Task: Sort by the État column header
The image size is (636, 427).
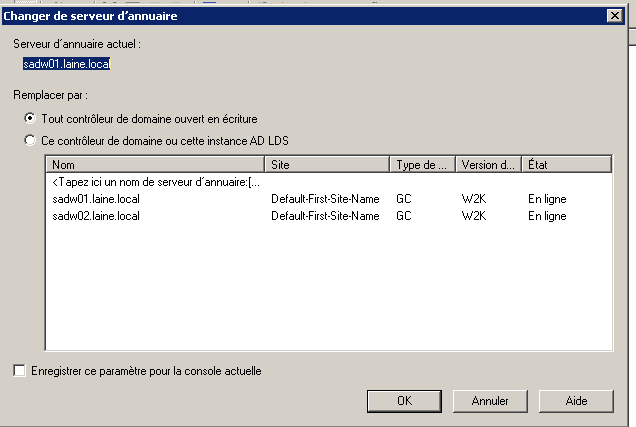Action: point(567,165)
